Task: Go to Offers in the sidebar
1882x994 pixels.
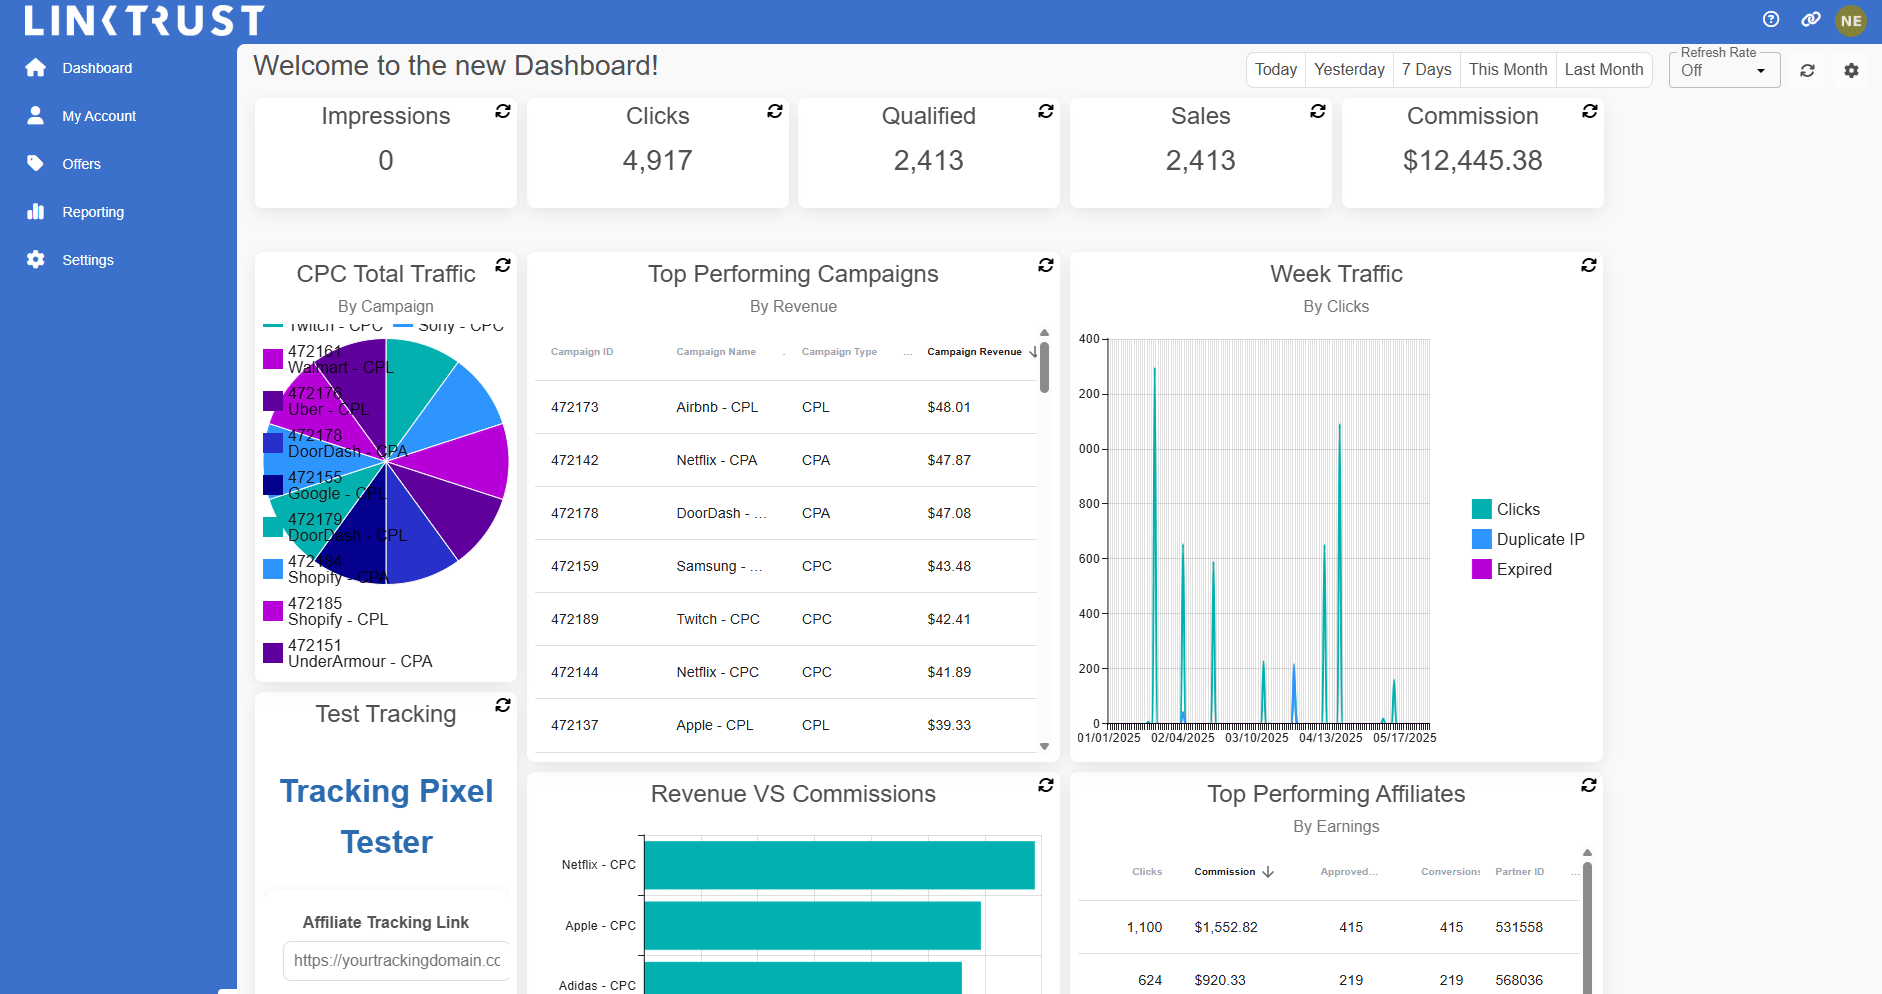Action: tap(81, 164)
